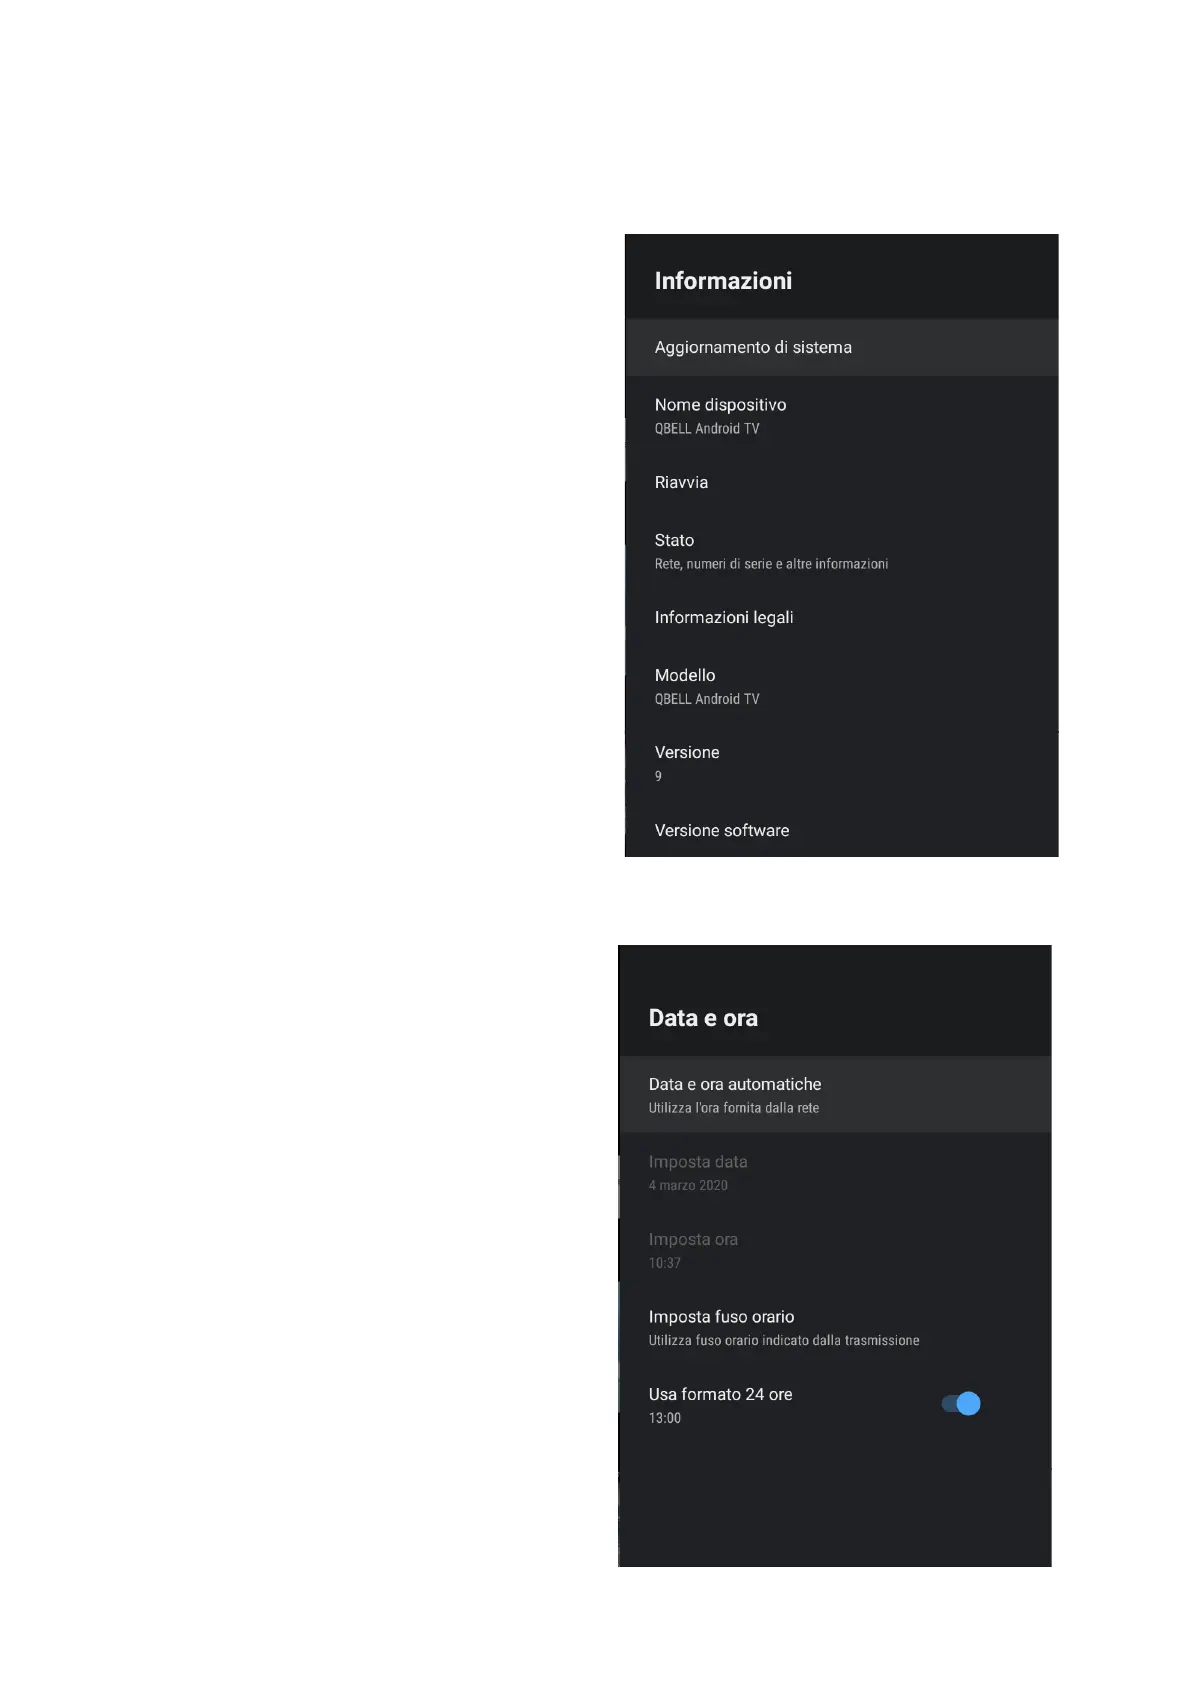Screen dimensions: 1191x1684
Task: Open Versione software item
Action: (841, 830)
